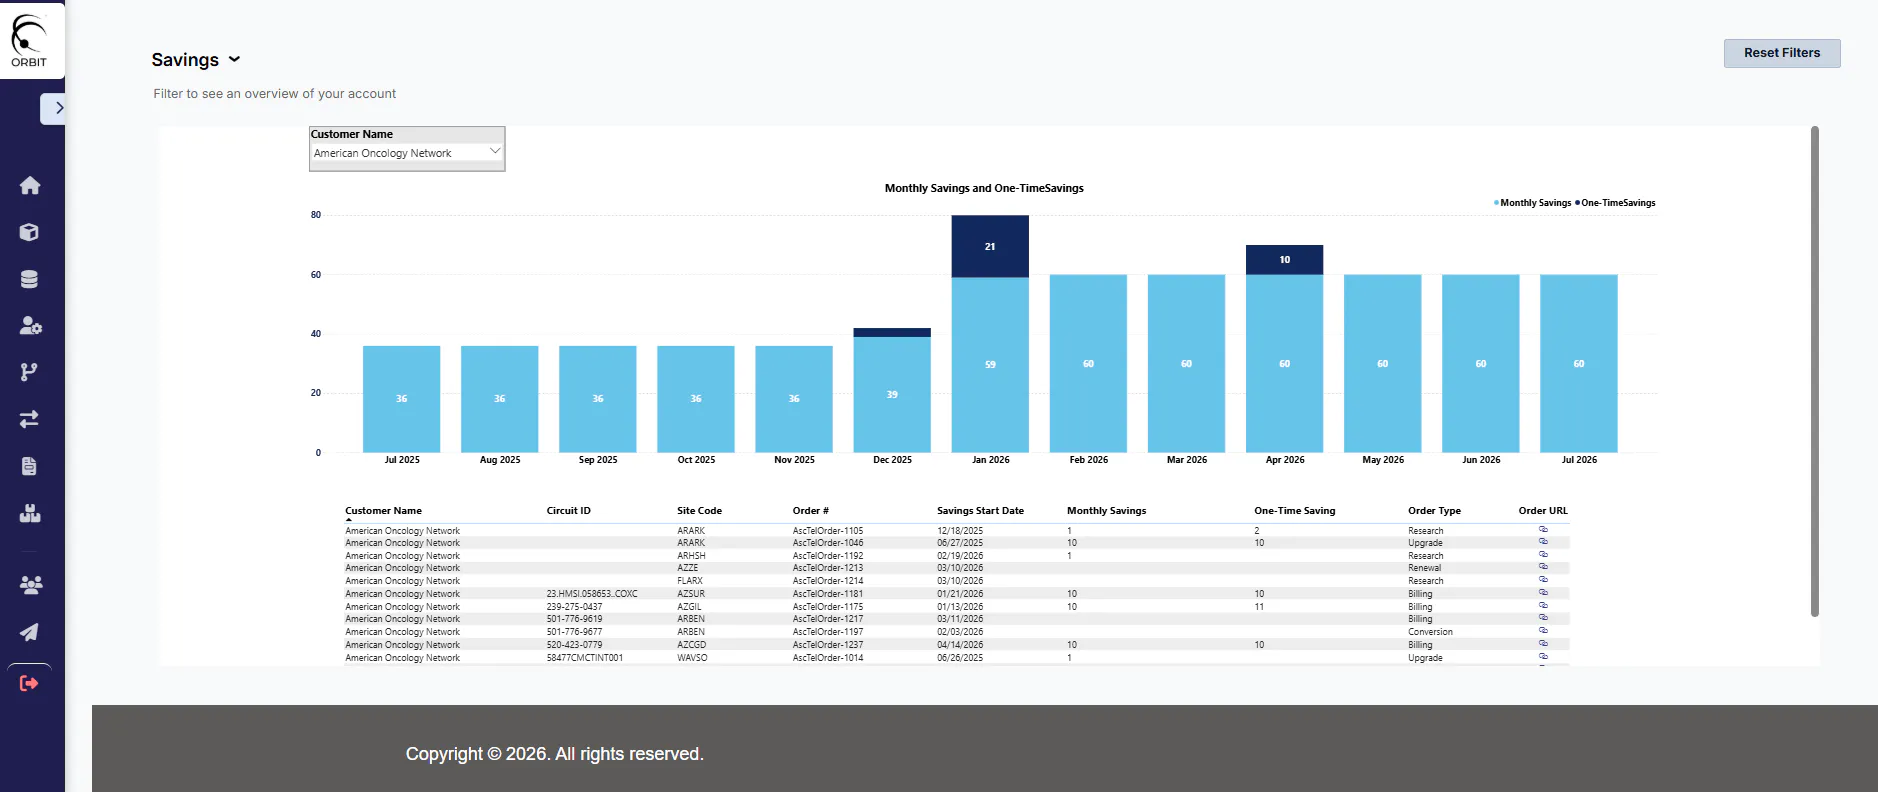Select savings start date 12/18/2025 cell
The image size is (1878, 792).
coord(960,531)
